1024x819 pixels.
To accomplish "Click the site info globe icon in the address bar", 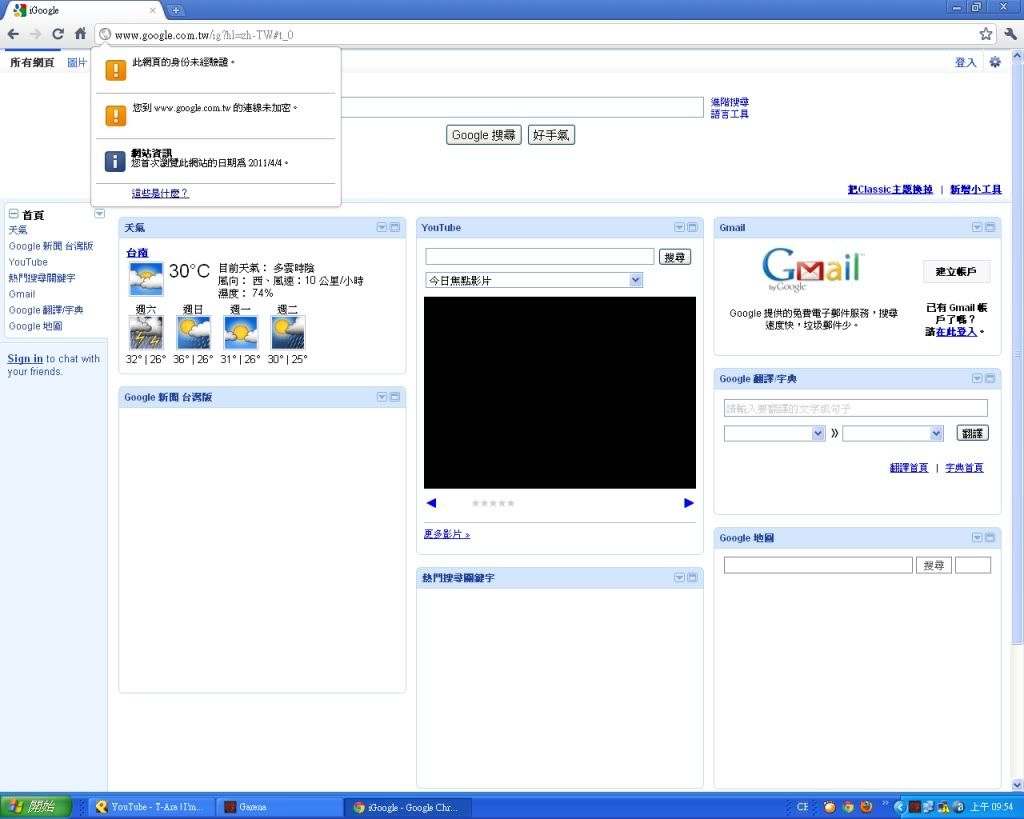I will (x=104, y=35).
